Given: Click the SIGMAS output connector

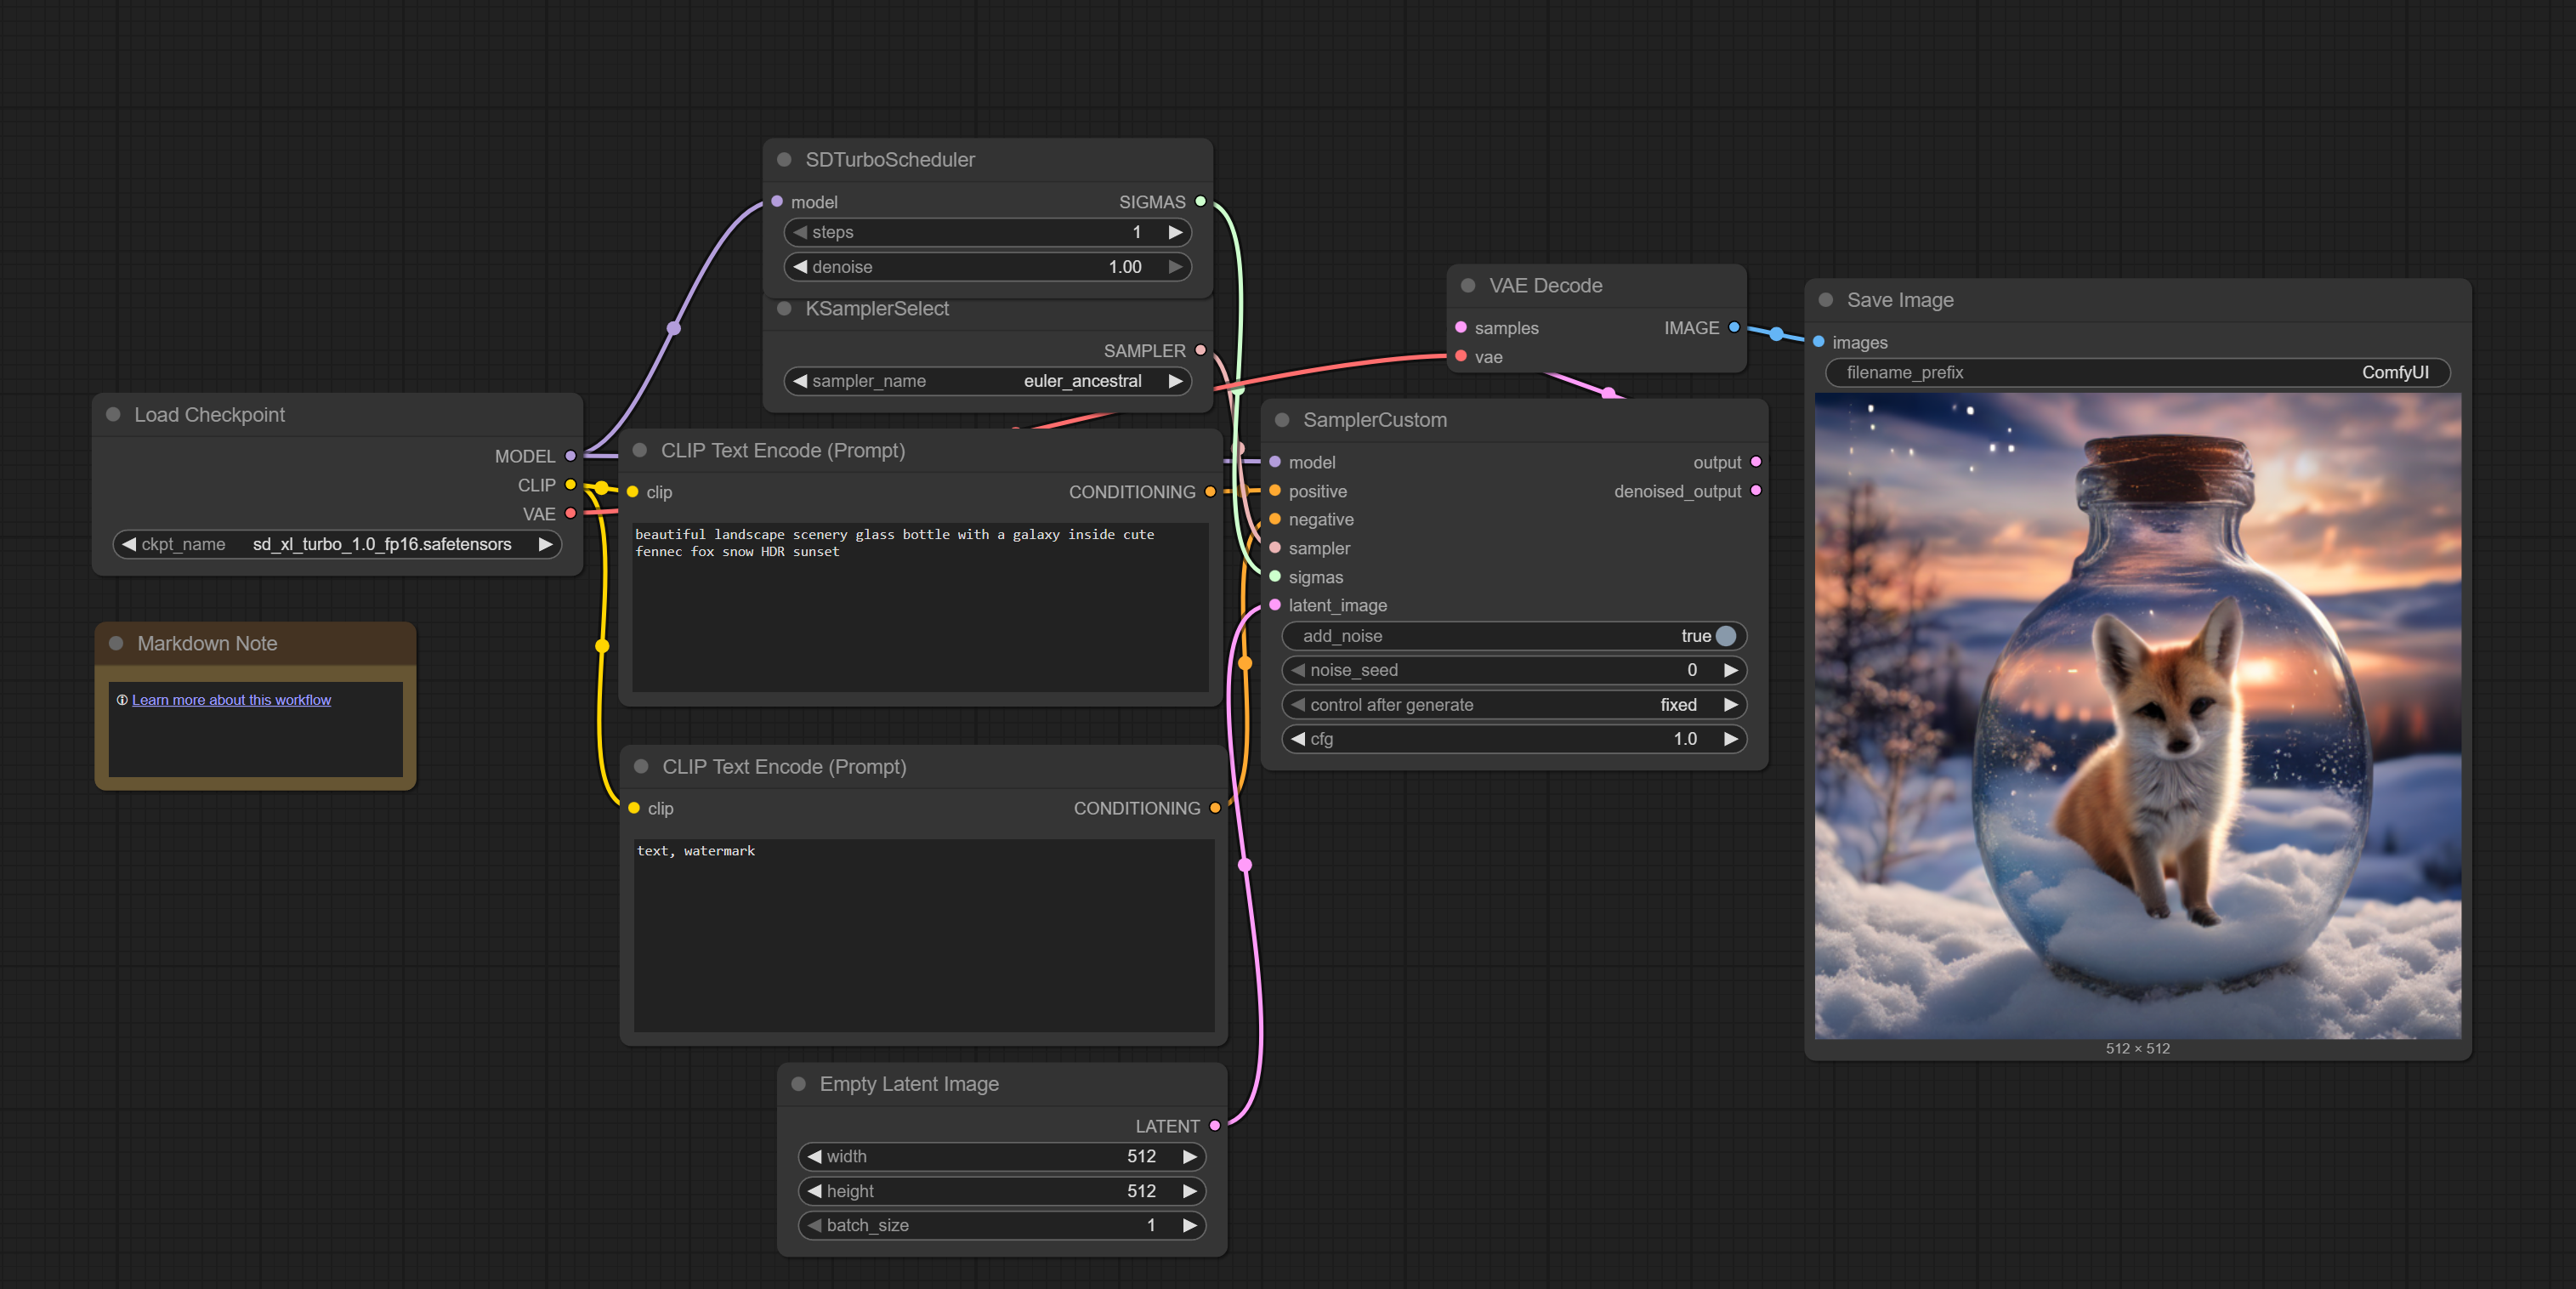Looking at the screenshot, I should [x=1200, y=201].
